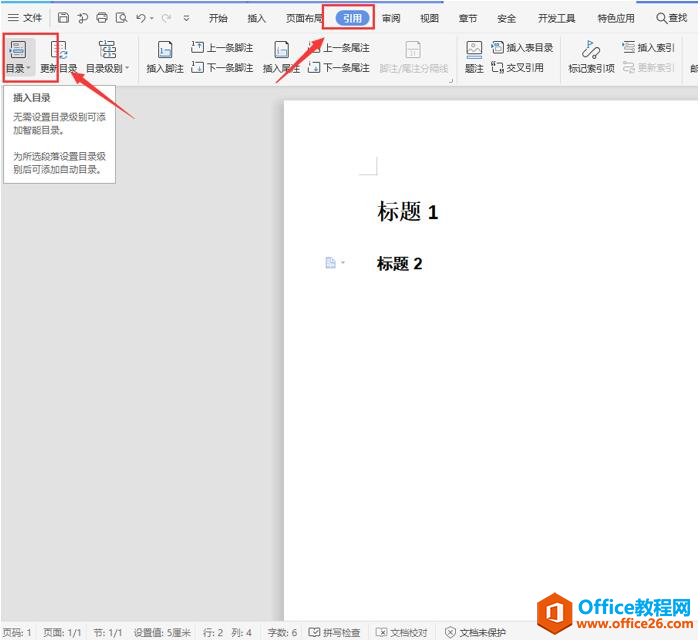Expand the 目录 dropdown arrow
This screenshot has width=700, height=641.
tap(29, 68)
